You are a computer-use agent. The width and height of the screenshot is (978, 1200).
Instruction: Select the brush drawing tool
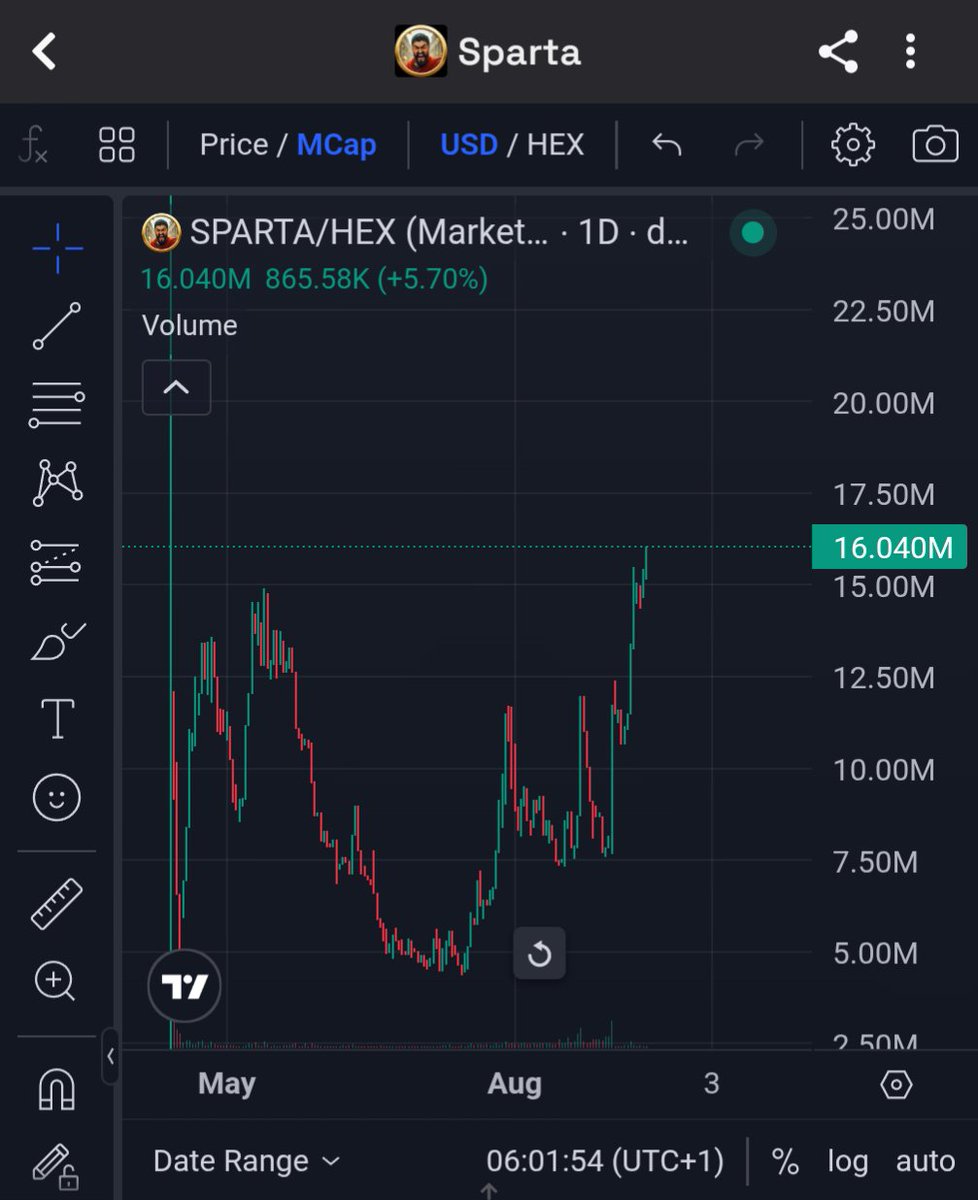[x=56, y=639]
